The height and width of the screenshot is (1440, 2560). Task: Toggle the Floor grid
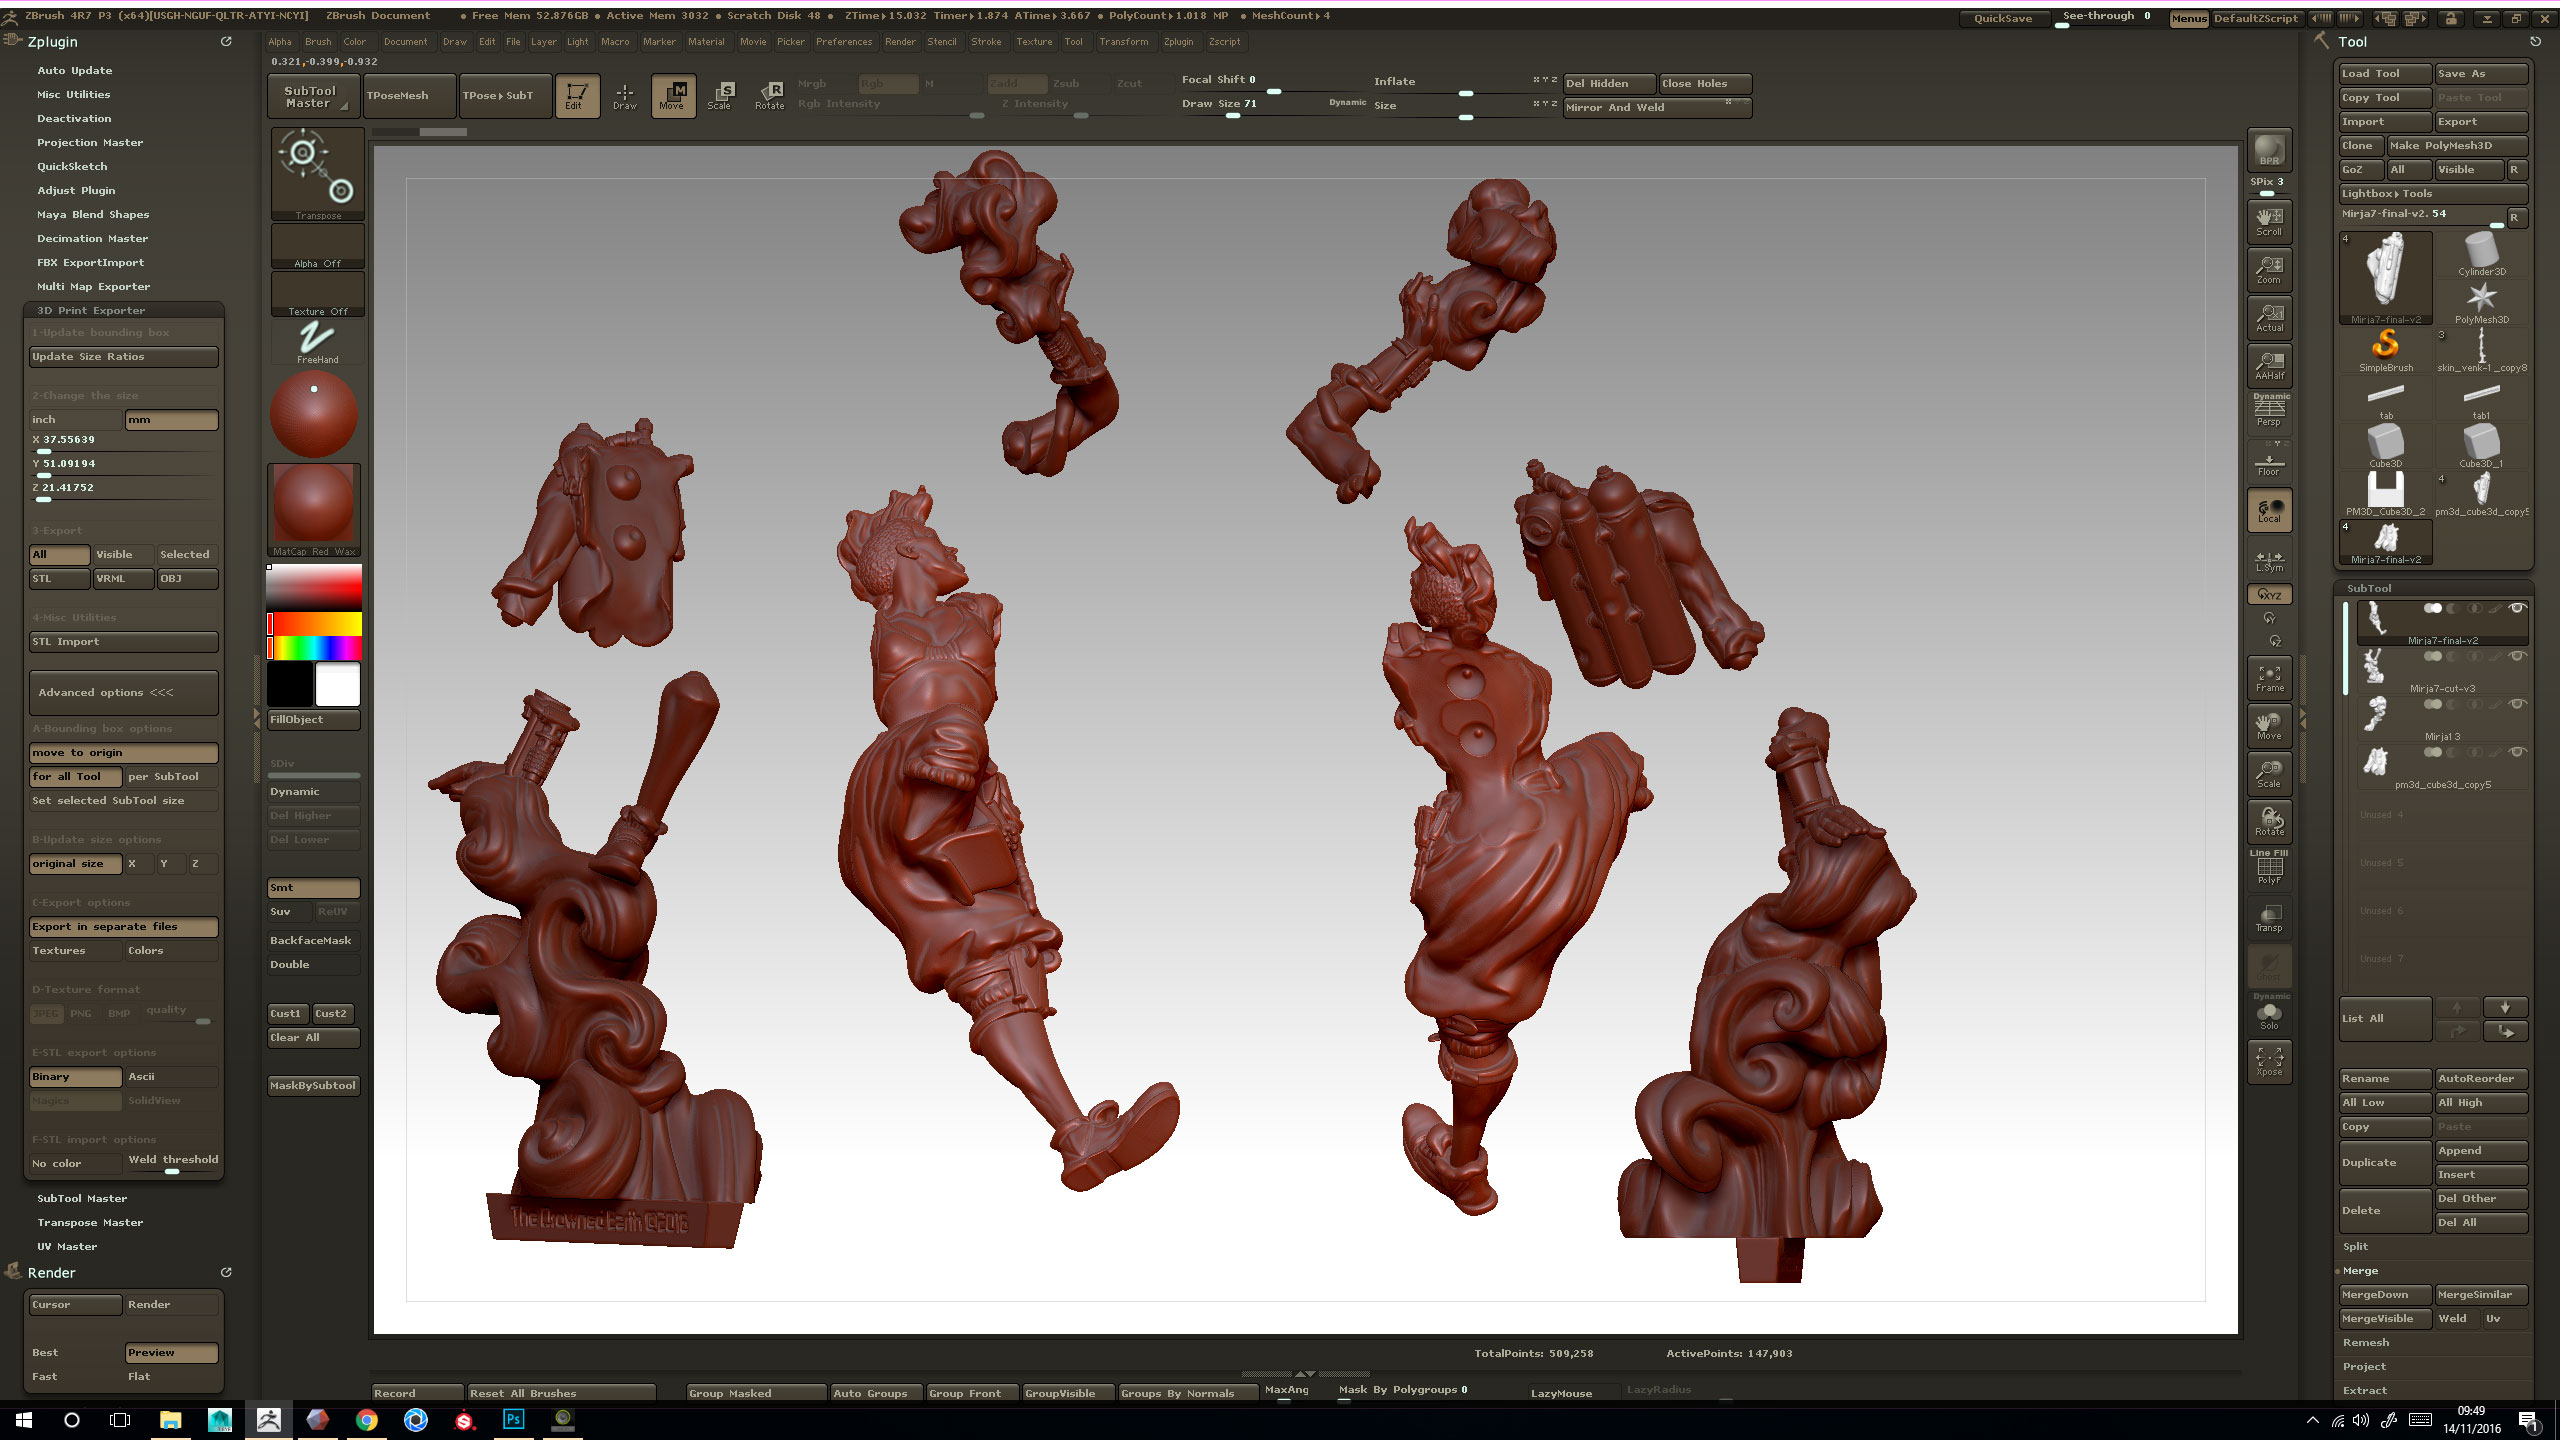point(2269,461)
